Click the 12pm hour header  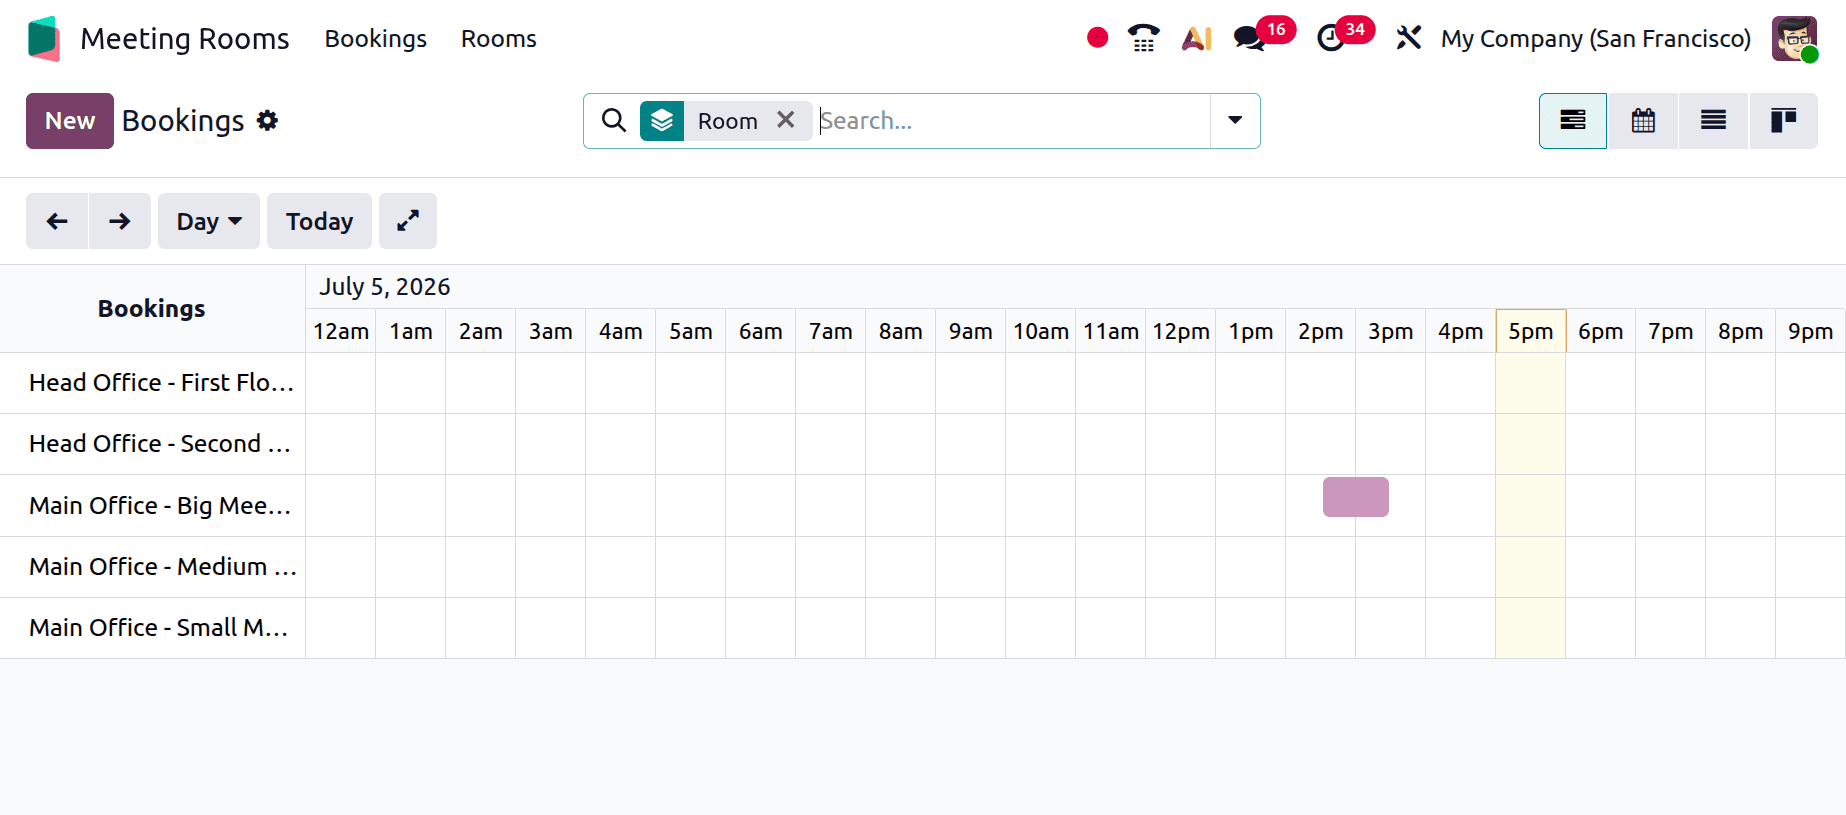pos(1181,331)
